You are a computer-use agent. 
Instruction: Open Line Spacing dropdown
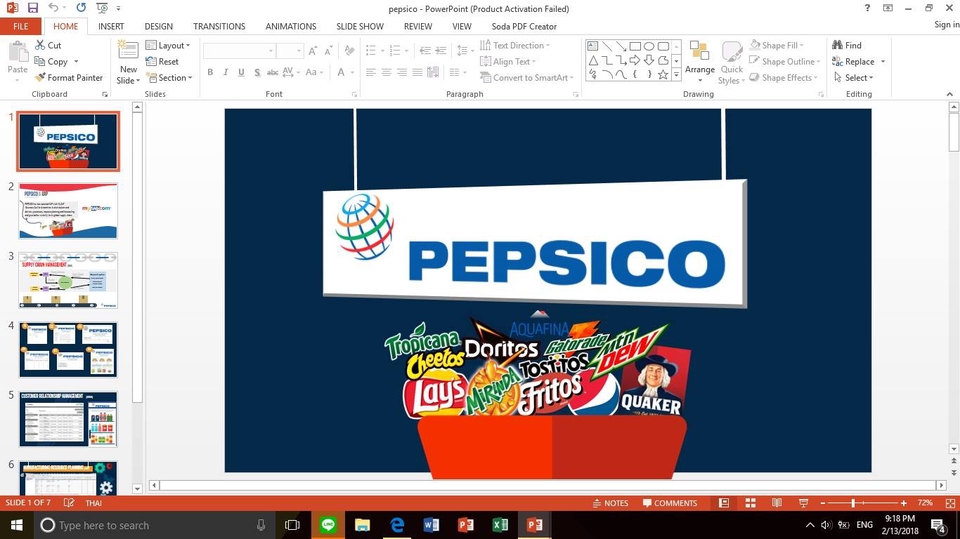463,51
